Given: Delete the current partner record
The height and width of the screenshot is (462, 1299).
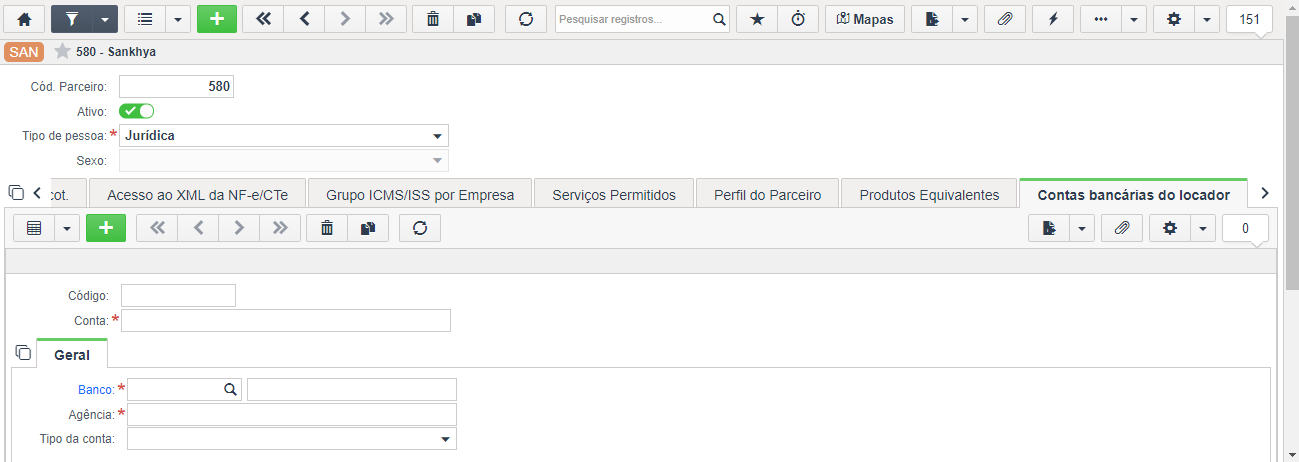Looking at the screenshot, I should click(433, 19).
